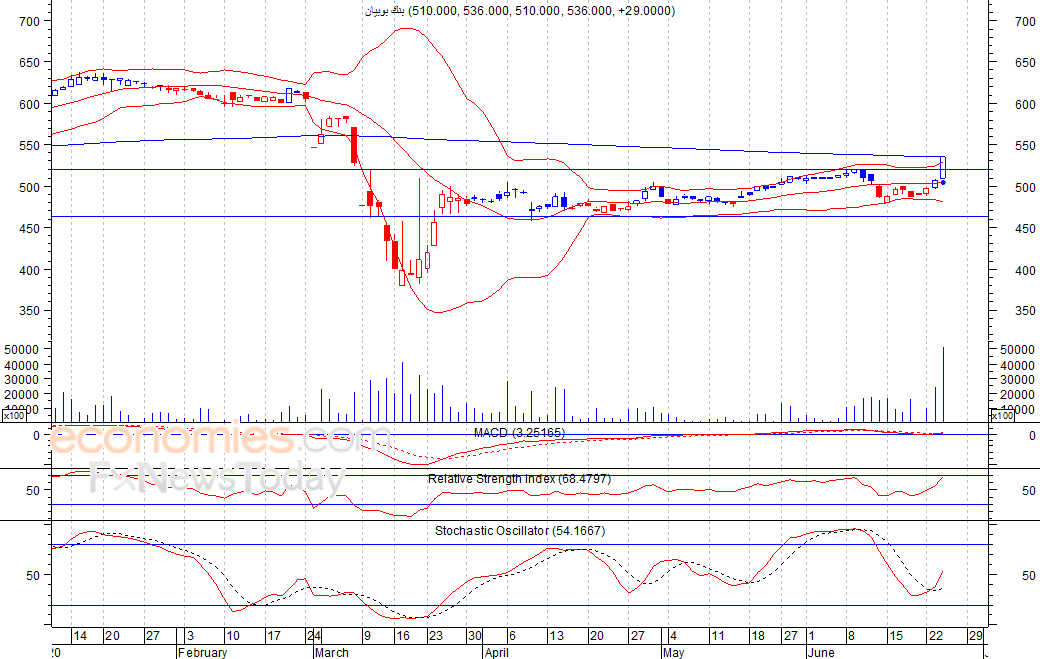Select the latest blue candlestick near 536
Image resolution: width=1040 pixels, height=659 pixels.
pos(943,168)
